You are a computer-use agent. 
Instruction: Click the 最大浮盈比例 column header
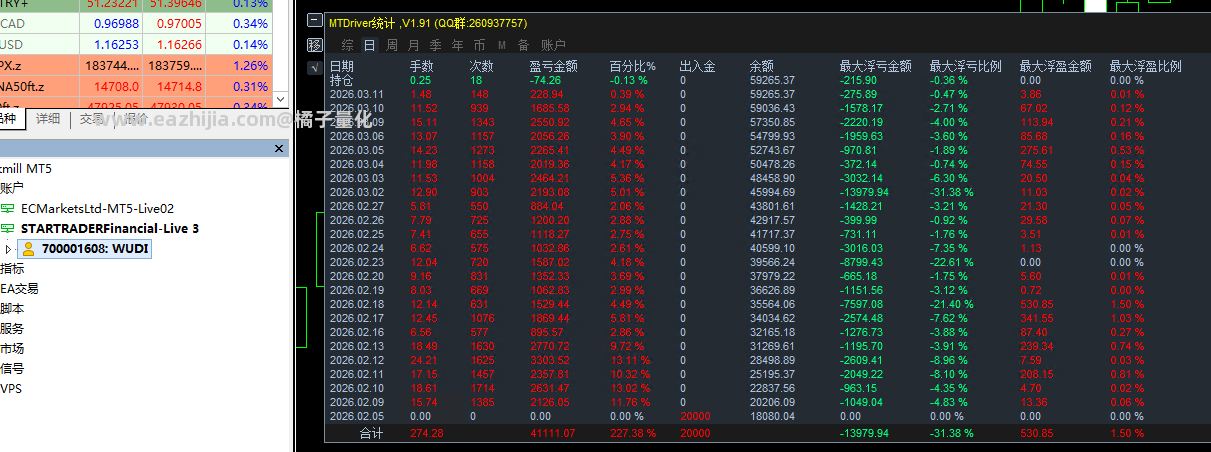[x=1145, y=67]
